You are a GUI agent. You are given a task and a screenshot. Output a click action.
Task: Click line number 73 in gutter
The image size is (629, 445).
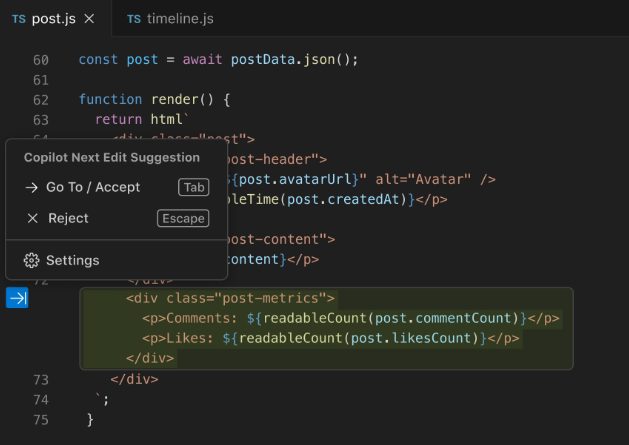tap(41, 380)
